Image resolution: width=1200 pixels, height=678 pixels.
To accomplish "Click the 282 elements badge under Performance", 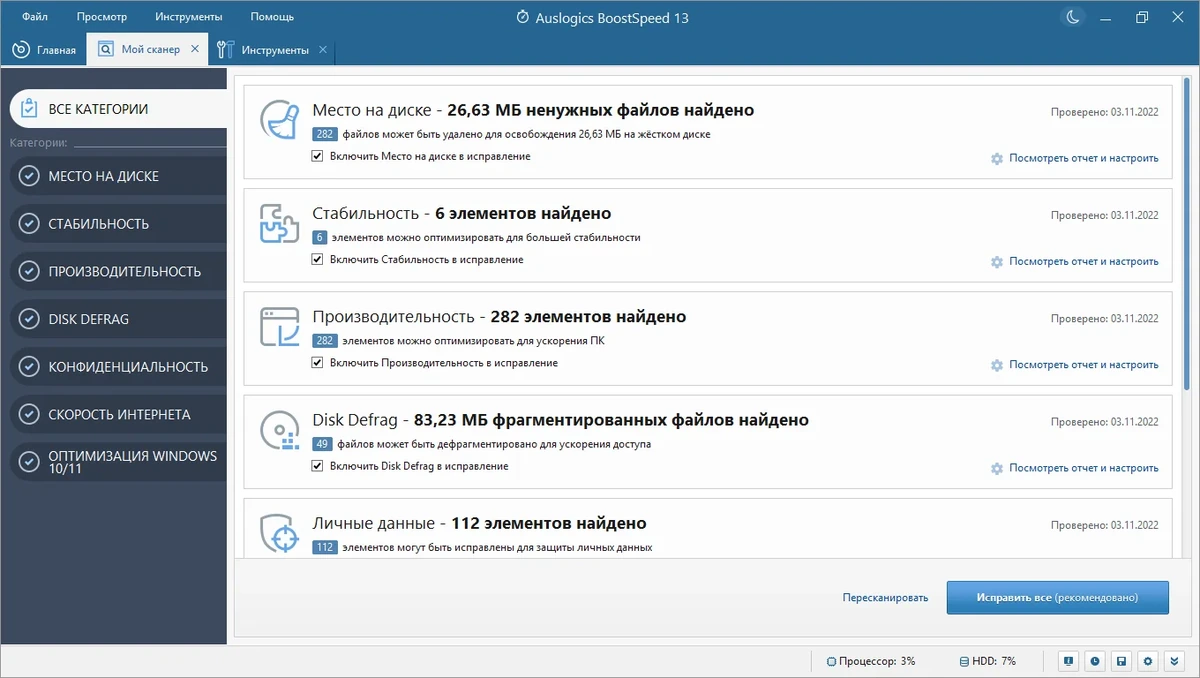I will [325, 341].
